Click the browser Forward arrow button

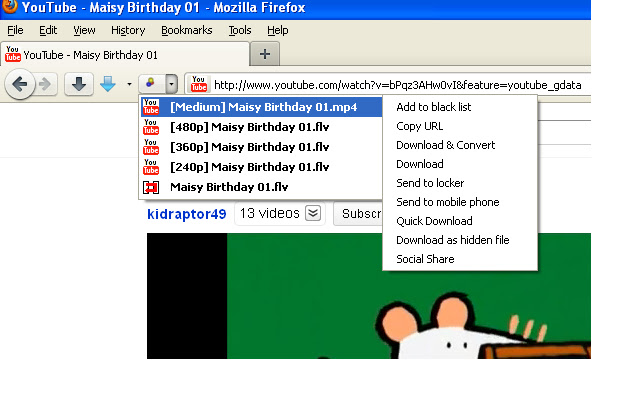click(x=45, y=84)
